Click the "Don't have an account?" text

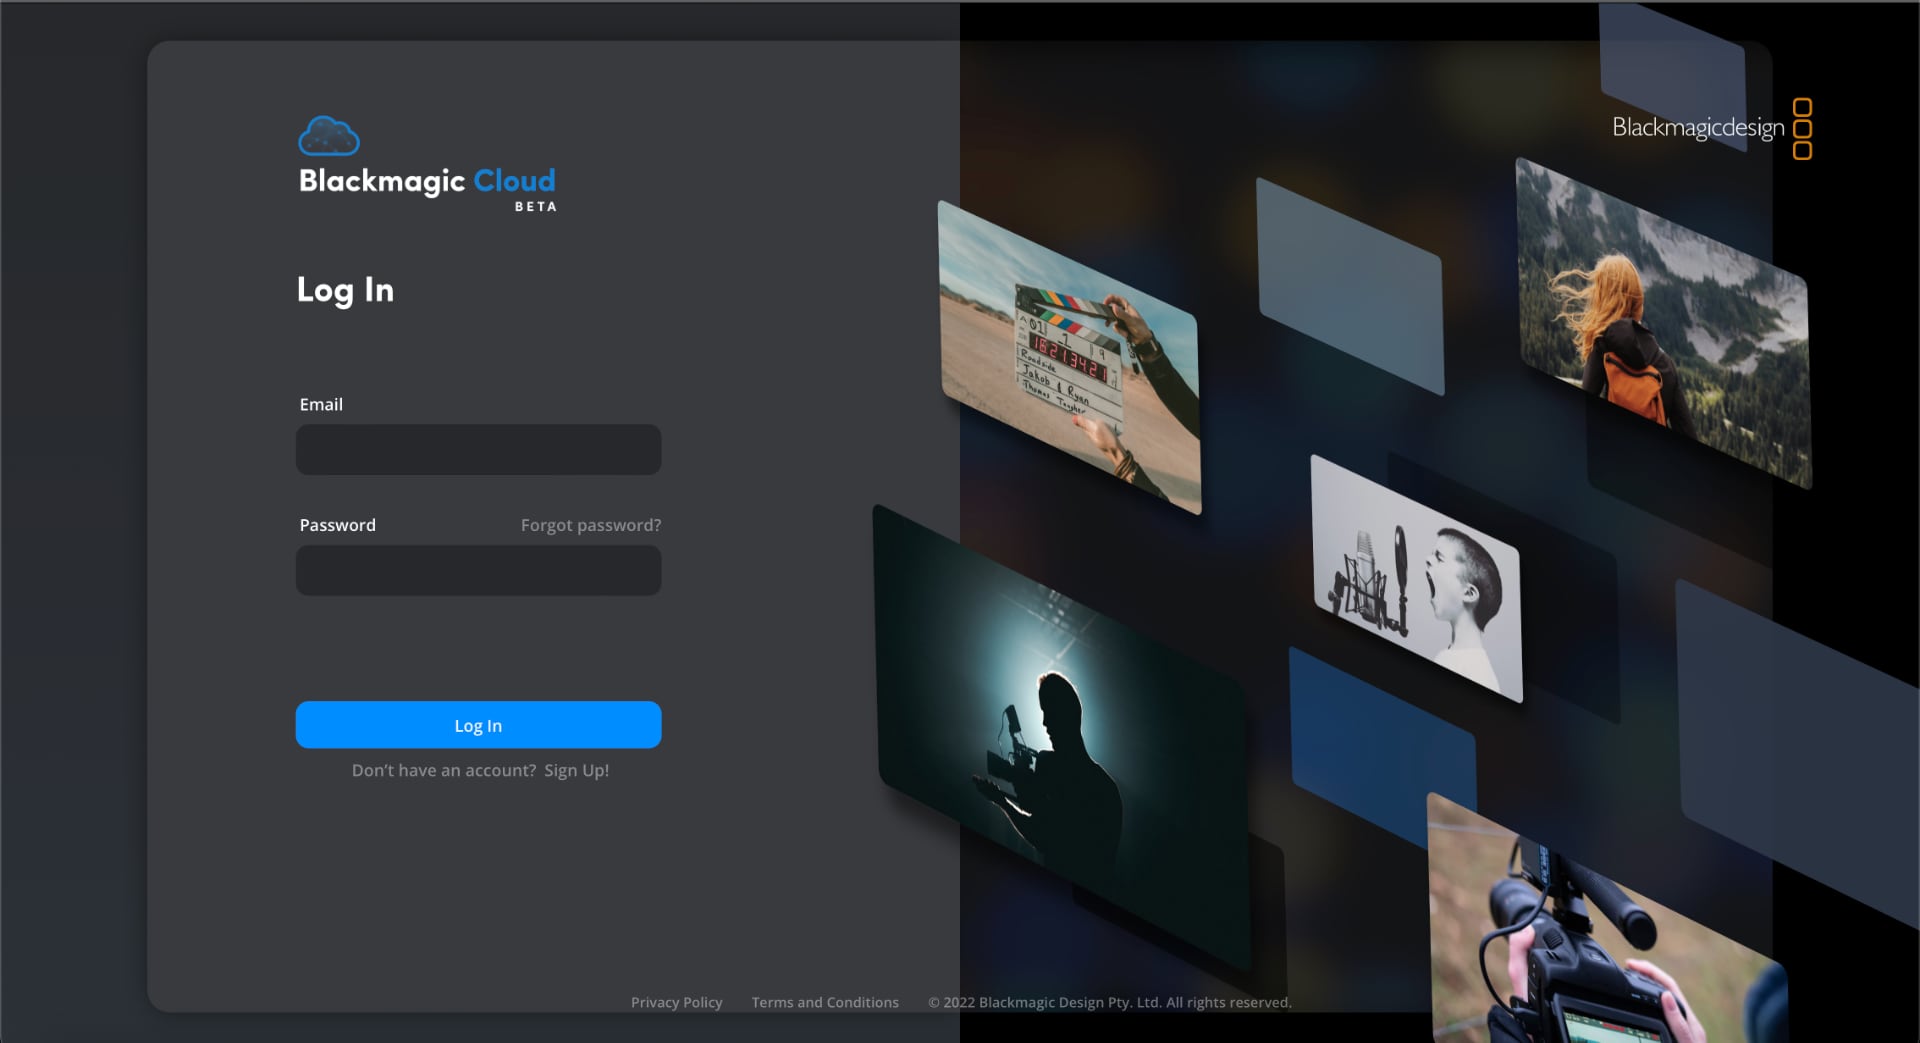[444, 770]
